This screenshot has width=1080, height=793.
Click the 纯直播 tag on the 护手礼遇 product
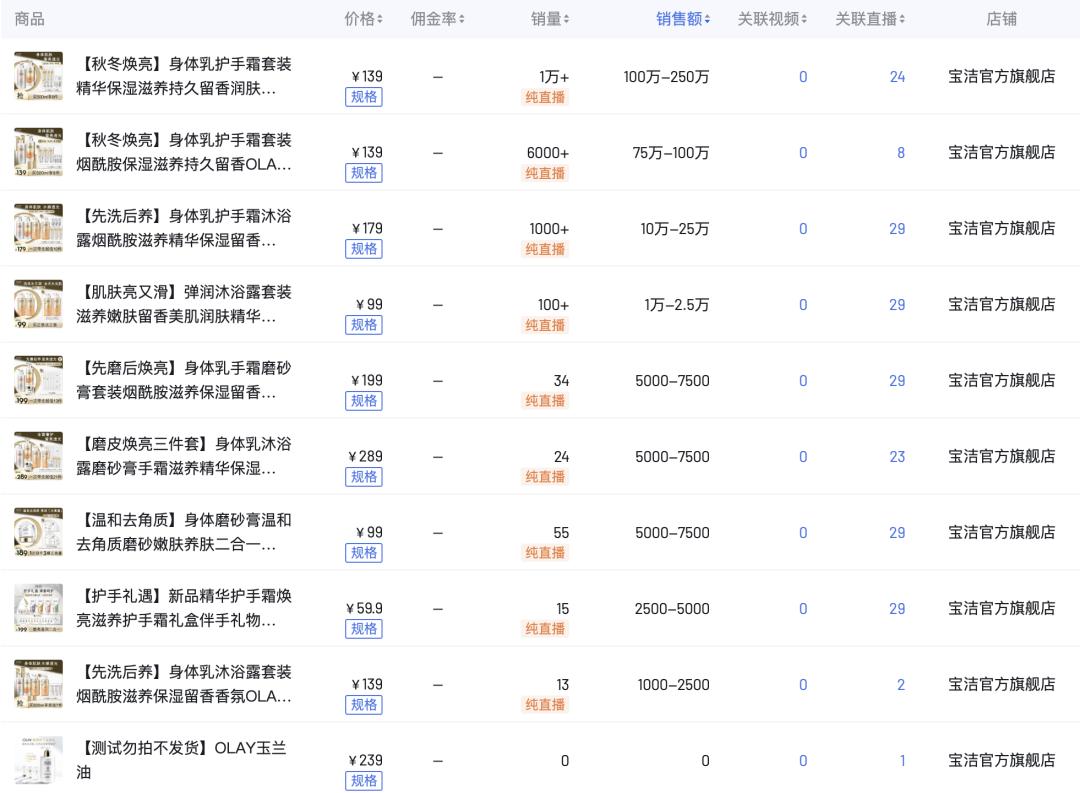546,629
